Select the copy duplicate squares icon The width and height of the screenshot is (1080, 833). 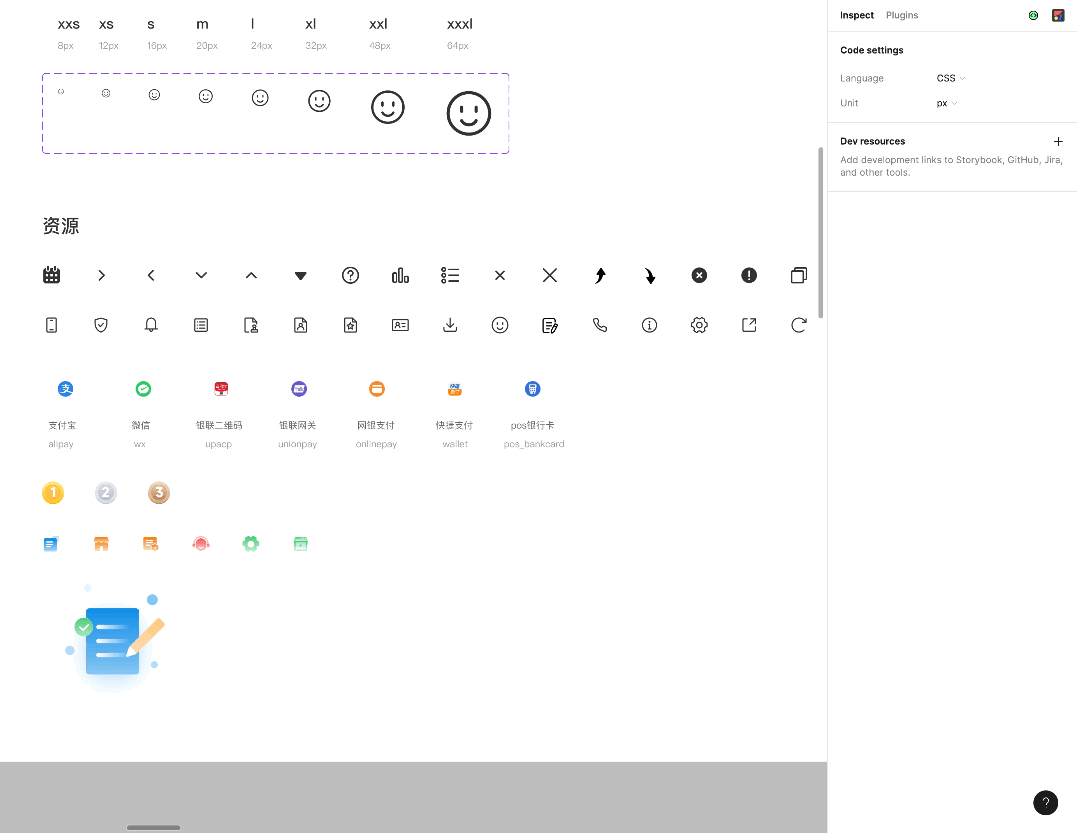coord(799,276)
